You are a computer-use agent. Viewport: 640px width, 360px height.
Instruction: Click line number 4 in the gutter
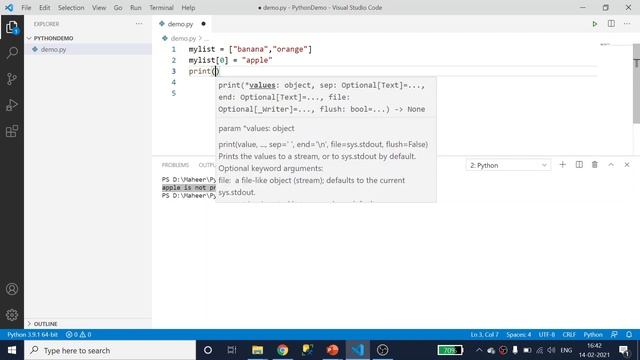pyautogui.click(x=173, y=82)
